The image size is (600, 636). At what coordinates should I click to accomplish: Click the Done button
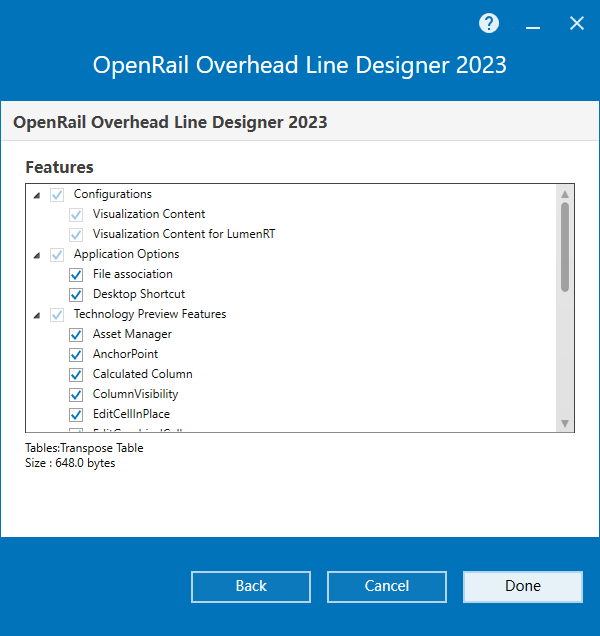[523, 587]
